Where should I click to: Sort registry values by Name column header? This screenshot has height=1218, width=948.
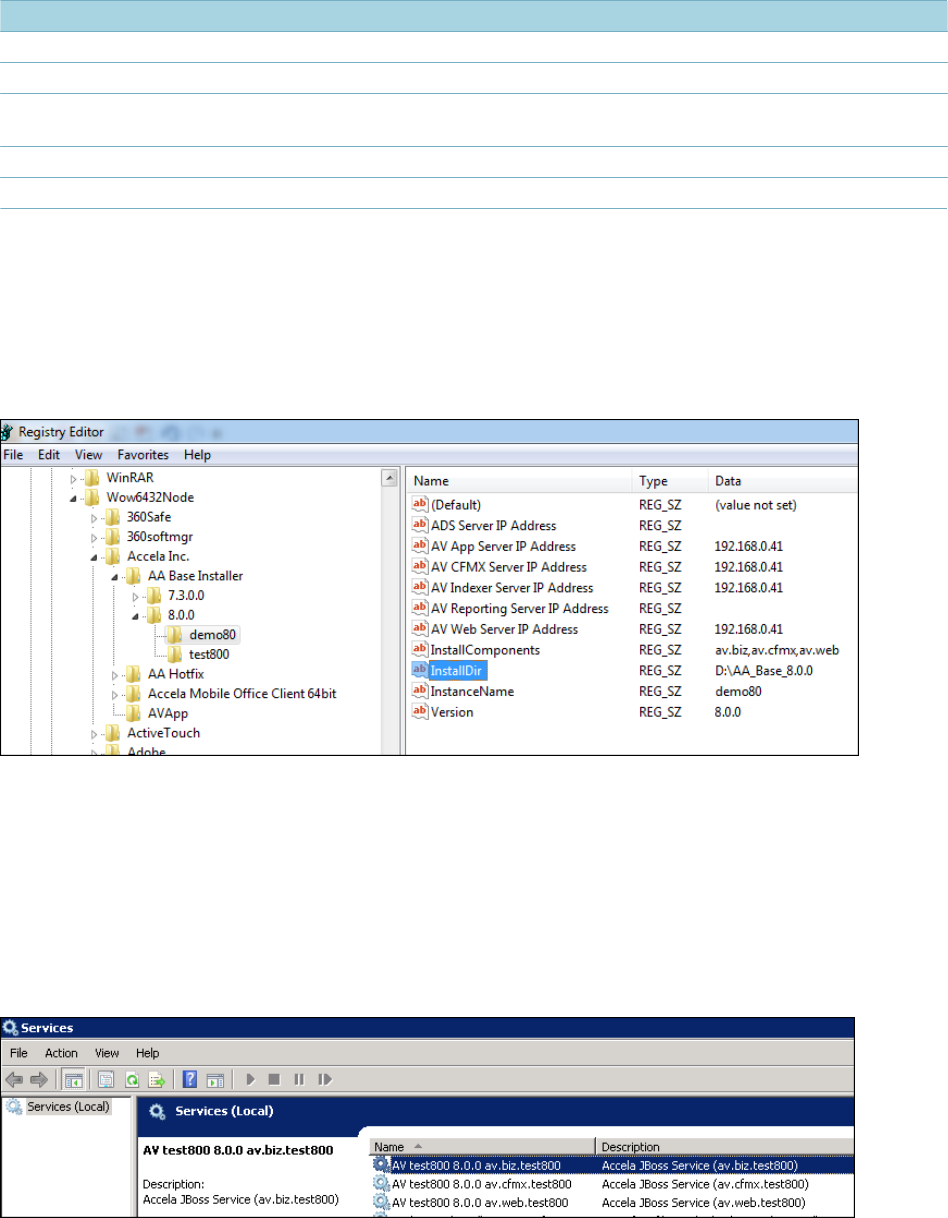pyautogui.click(x=518, y=481)
